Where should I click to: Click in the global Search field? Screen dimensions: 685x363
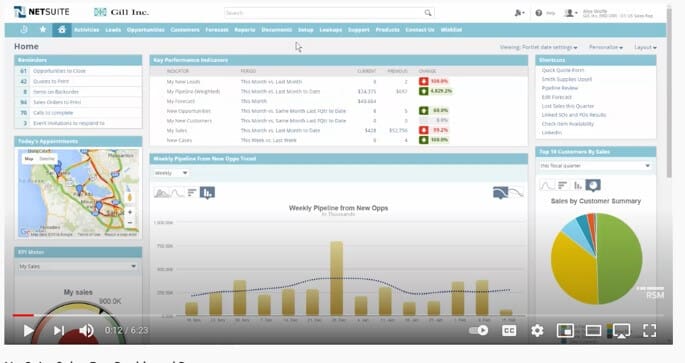click(x=324, y=13)
